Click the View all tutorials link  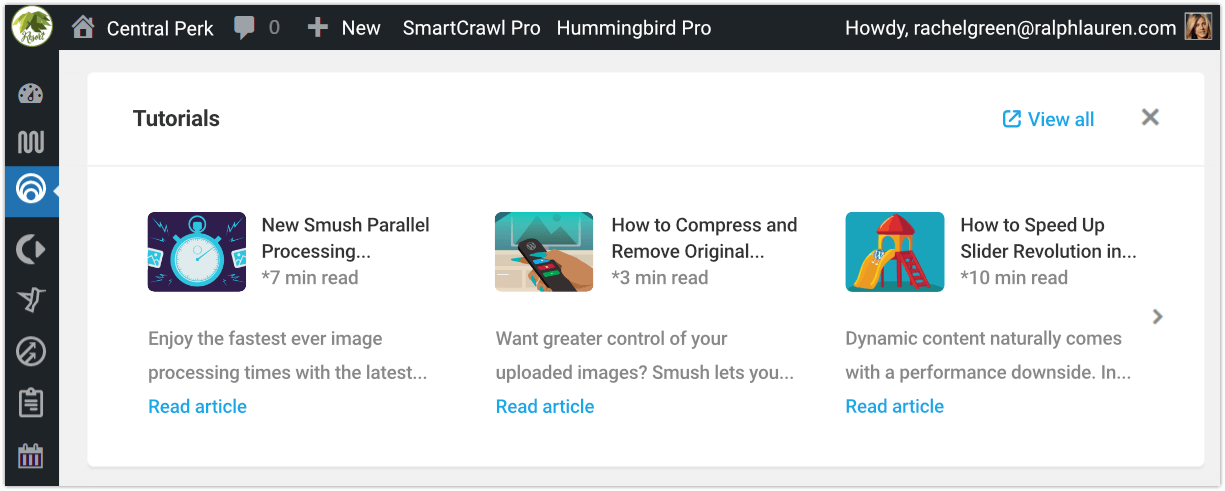click(x=1049, y=119)
